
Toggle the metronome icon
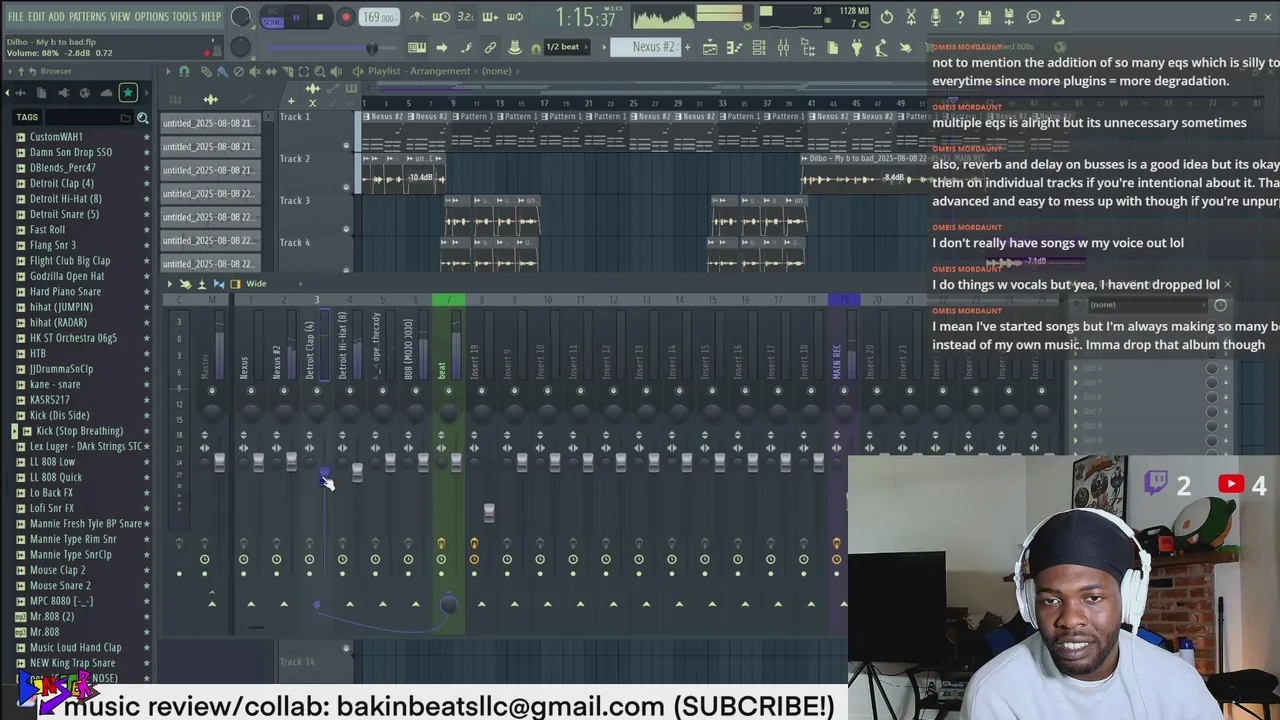[417, 17]
